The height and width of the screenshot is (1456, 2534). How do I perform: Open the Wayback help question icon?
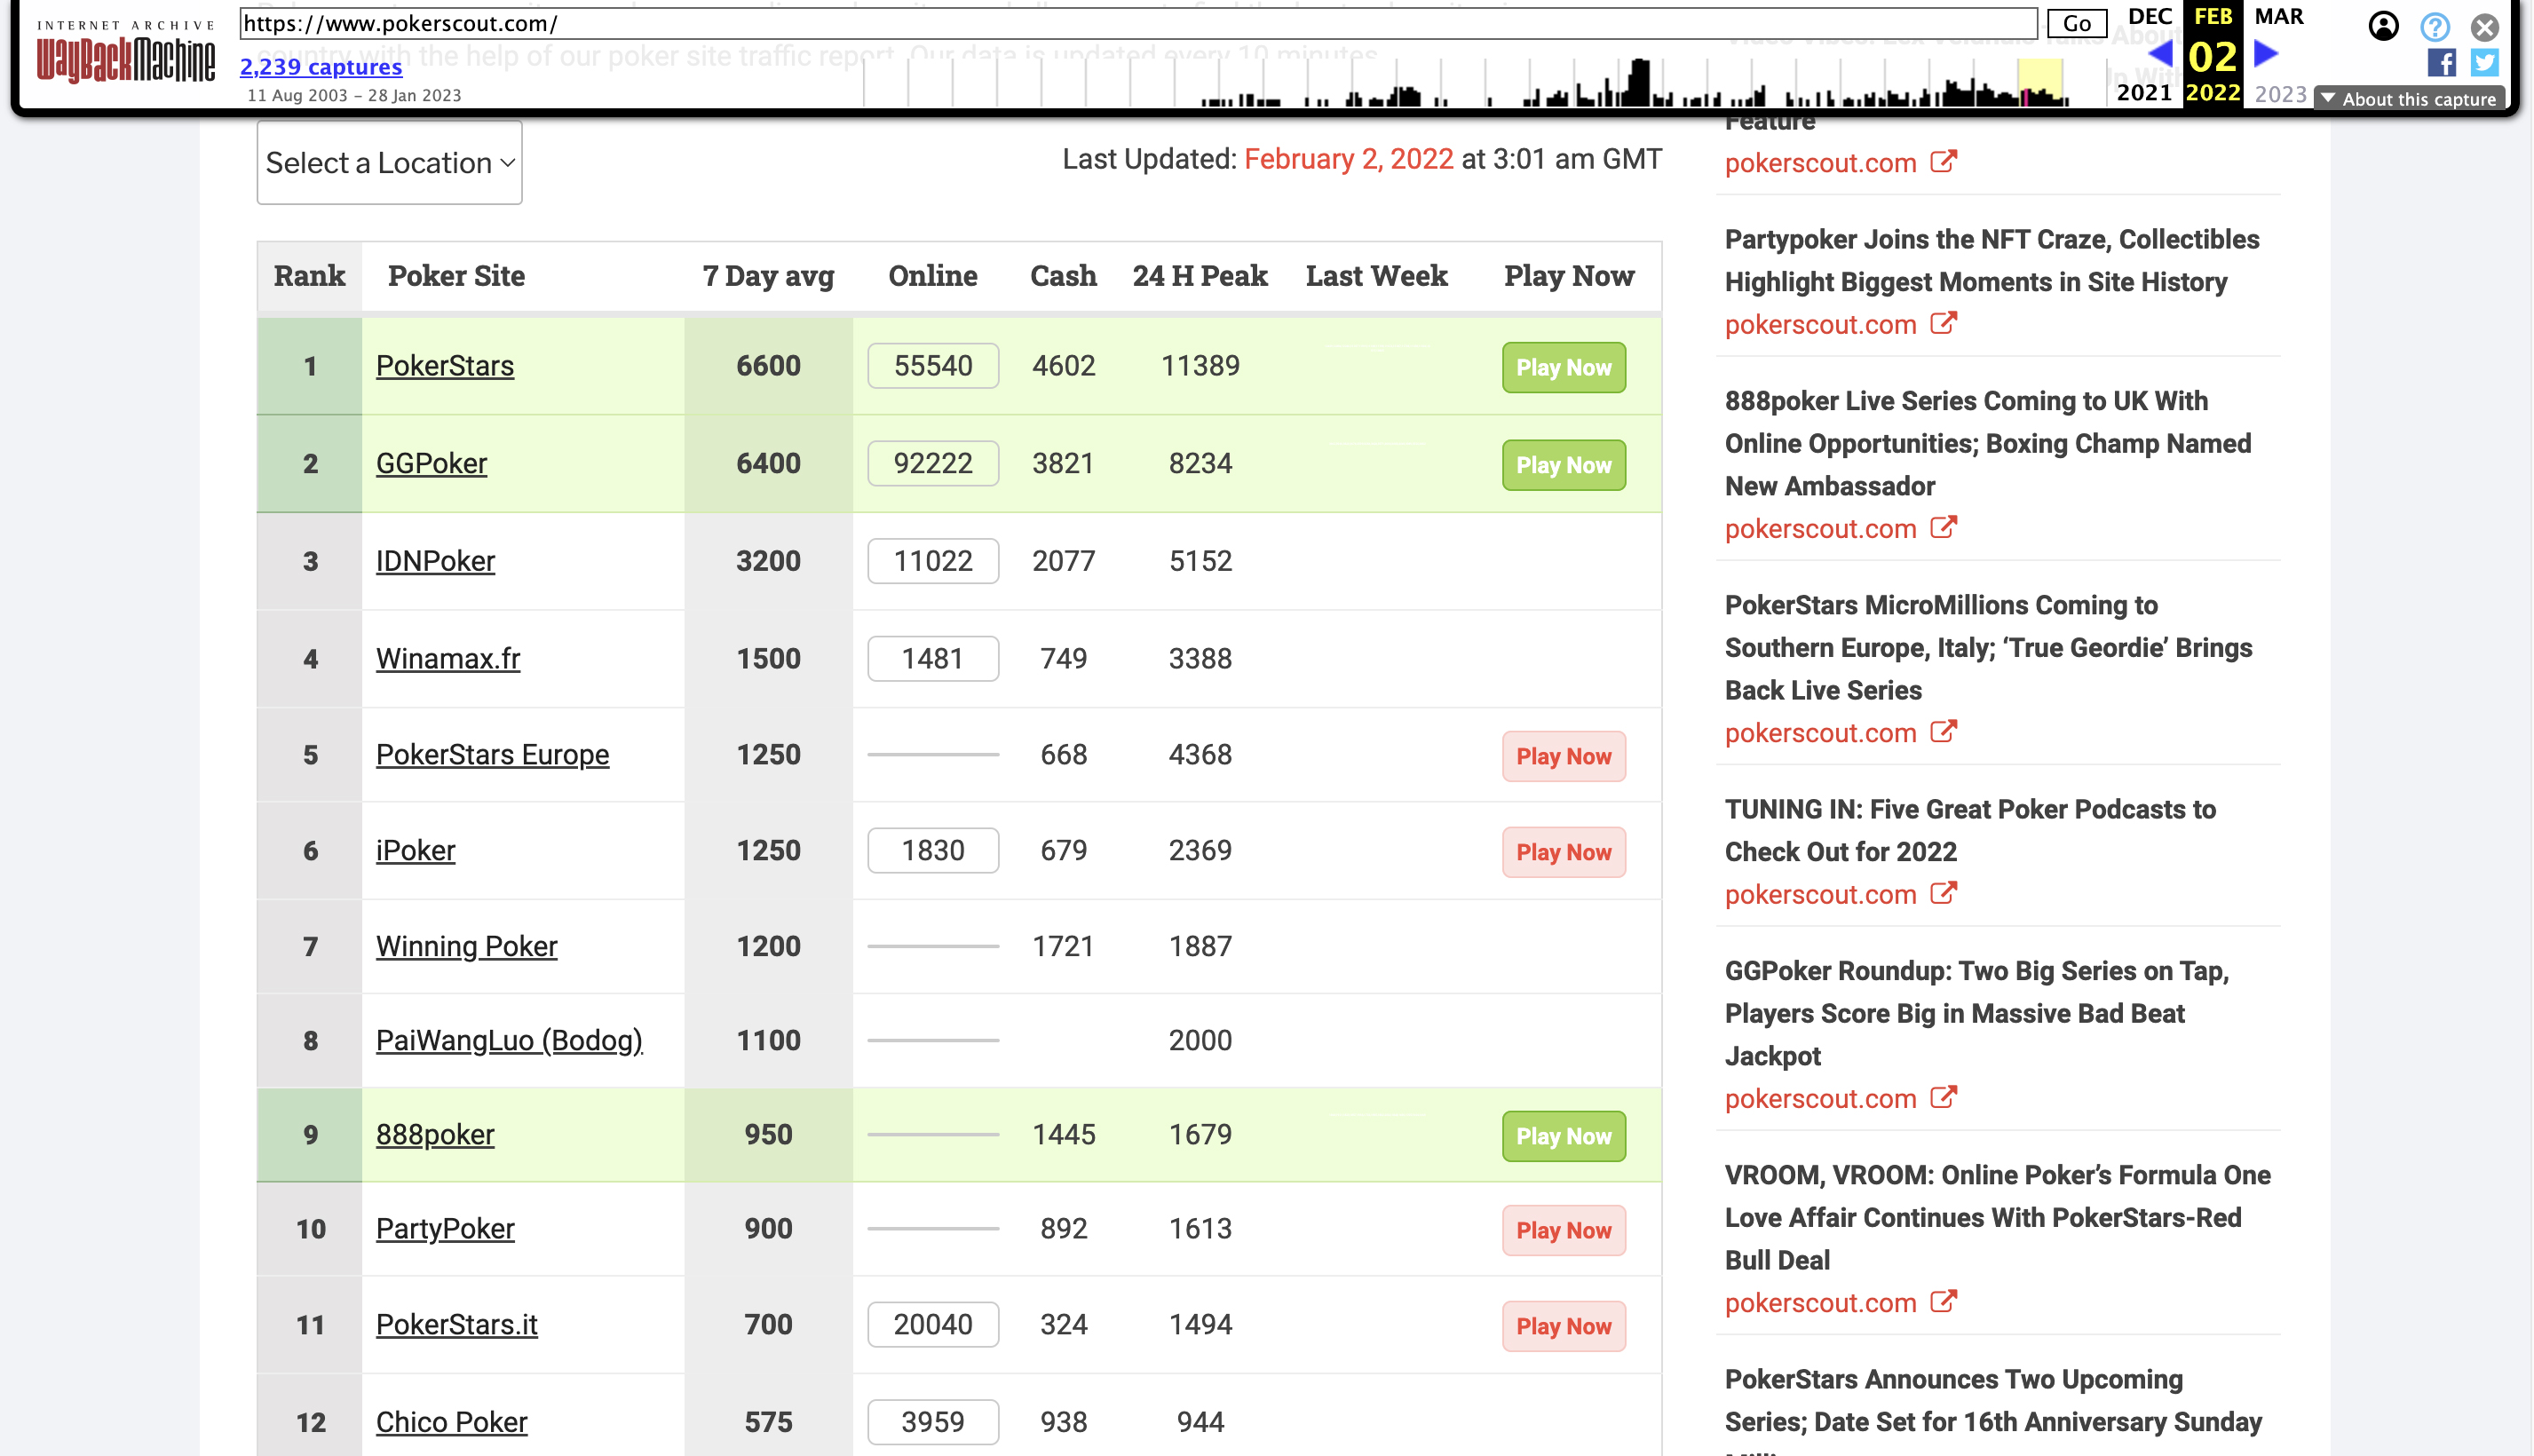tap(2434, 25)
